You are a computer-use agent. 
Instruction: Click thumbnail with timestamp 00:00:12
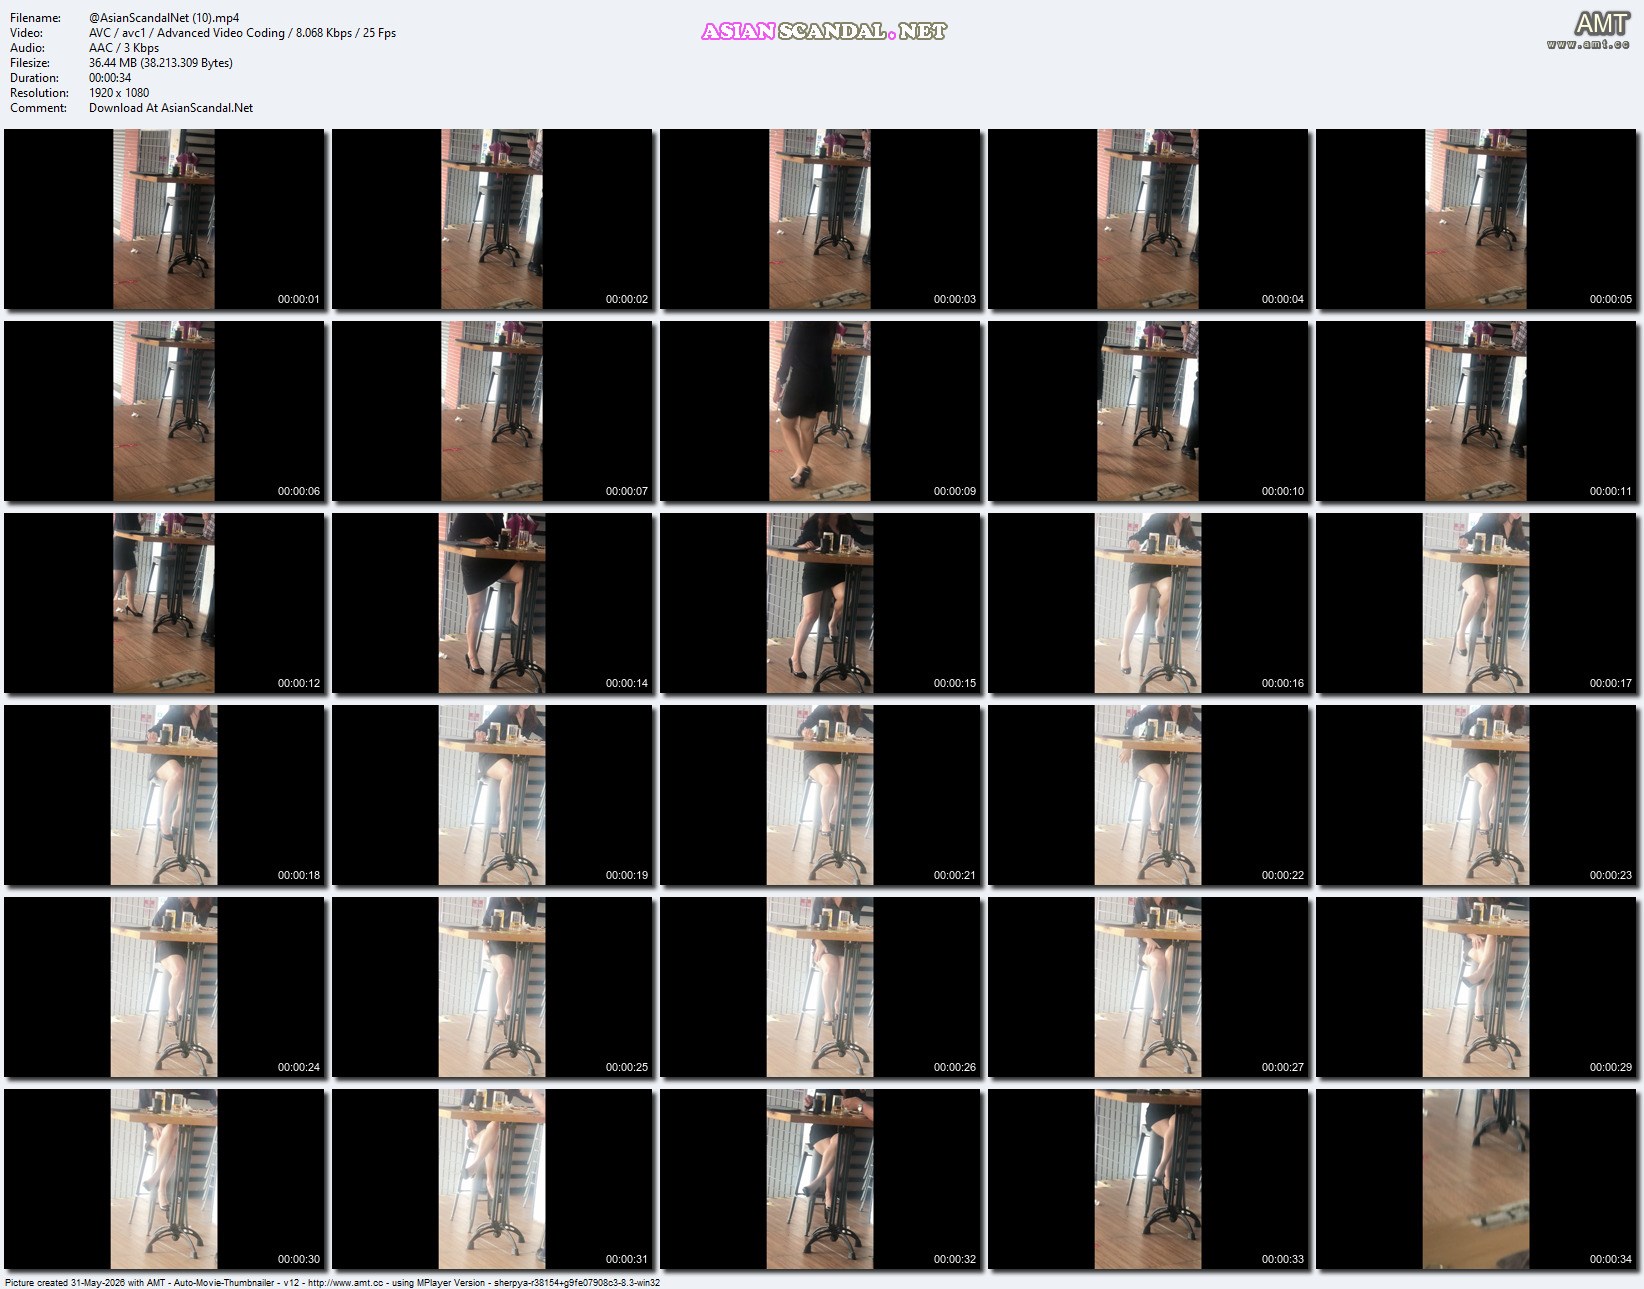point(164,603)
